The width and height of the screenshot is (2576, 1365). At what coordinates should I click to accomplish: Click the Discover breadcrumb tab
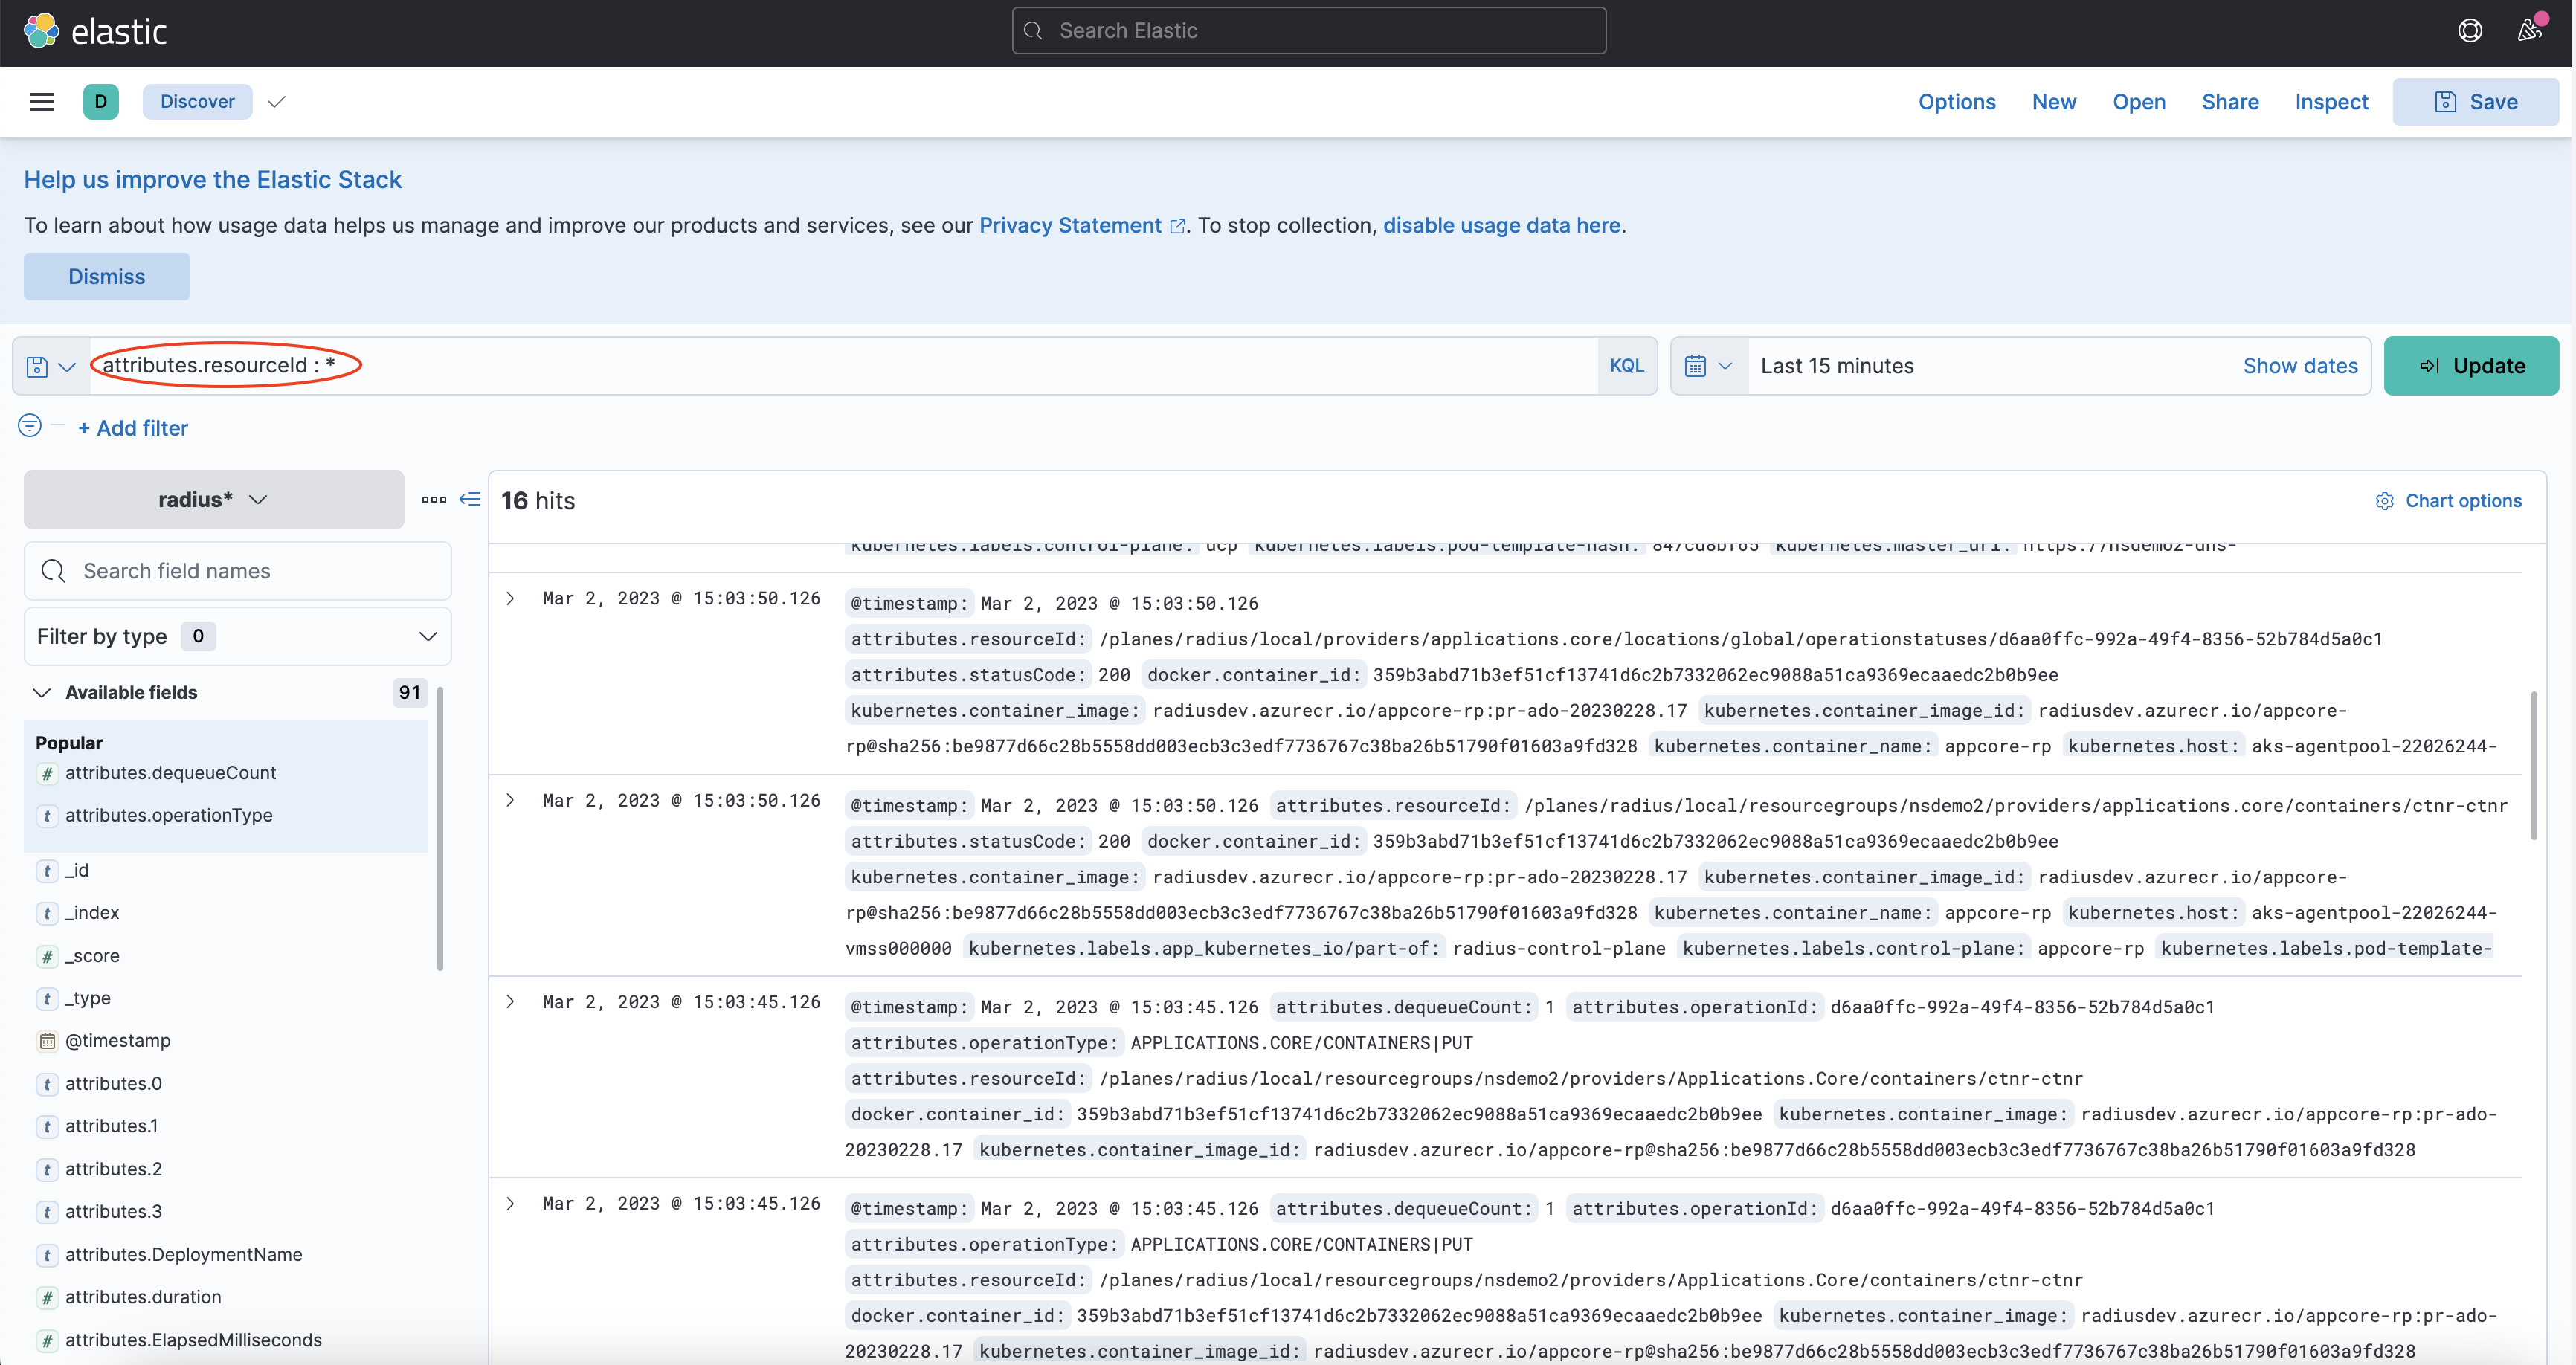pyautogui.click(x=197, y=102)
